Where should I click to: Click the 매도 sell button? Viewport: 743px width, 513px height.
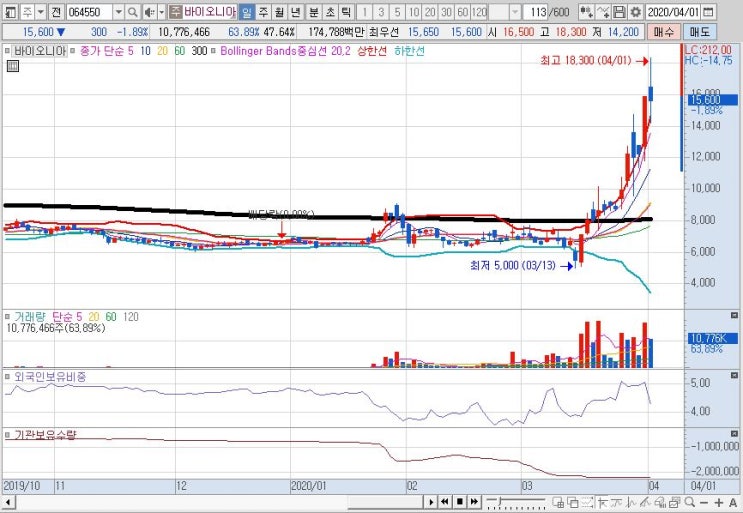click(699, 32)
